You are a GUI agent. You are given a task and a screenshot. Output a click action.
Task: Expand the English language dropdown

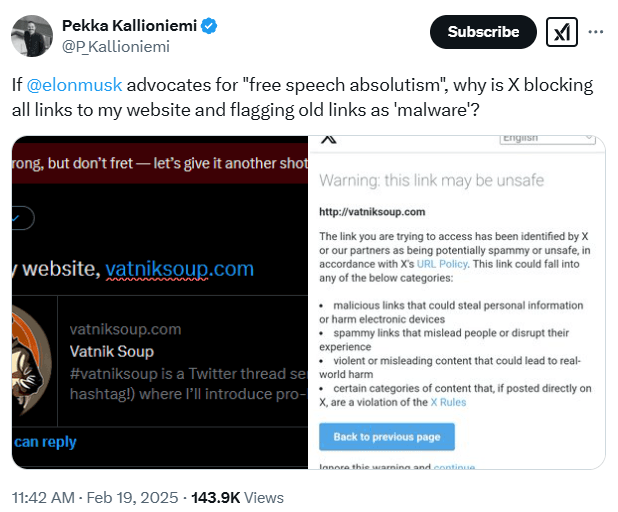[549, 138]
